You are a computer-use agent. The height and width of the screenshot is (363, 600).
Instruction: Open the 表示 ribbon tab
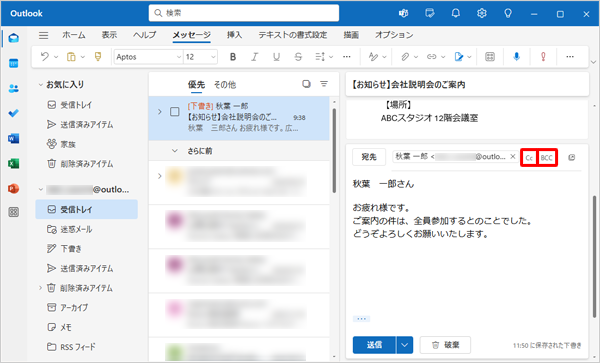109,35
